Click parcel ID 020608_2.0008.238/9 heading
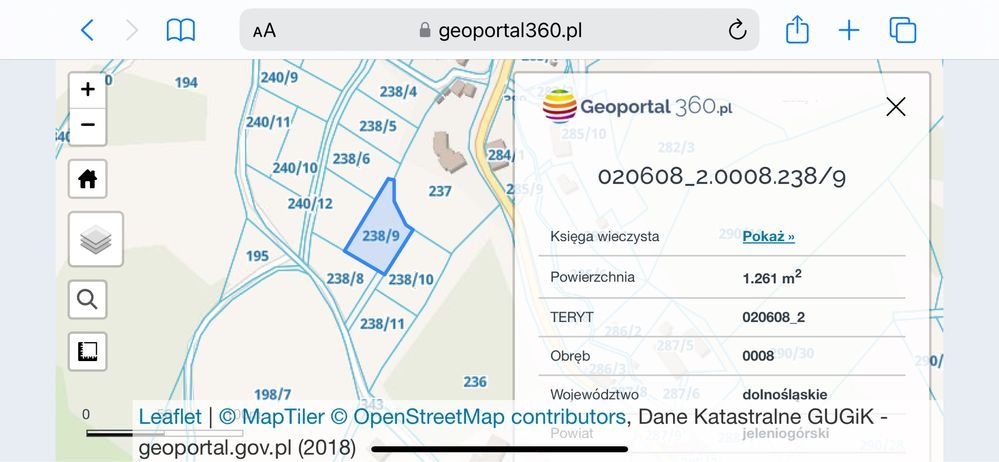The image size is (999, 462). click(x=722, y=177)
